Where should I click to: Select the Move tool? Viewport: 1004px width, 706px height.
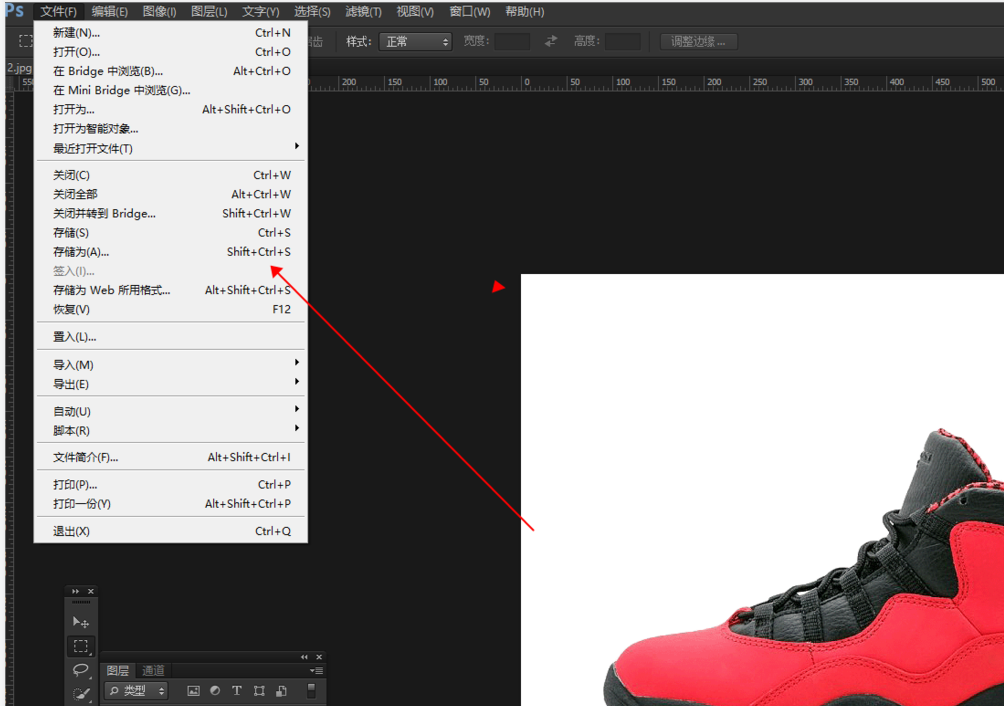click(x=81, y=622)
